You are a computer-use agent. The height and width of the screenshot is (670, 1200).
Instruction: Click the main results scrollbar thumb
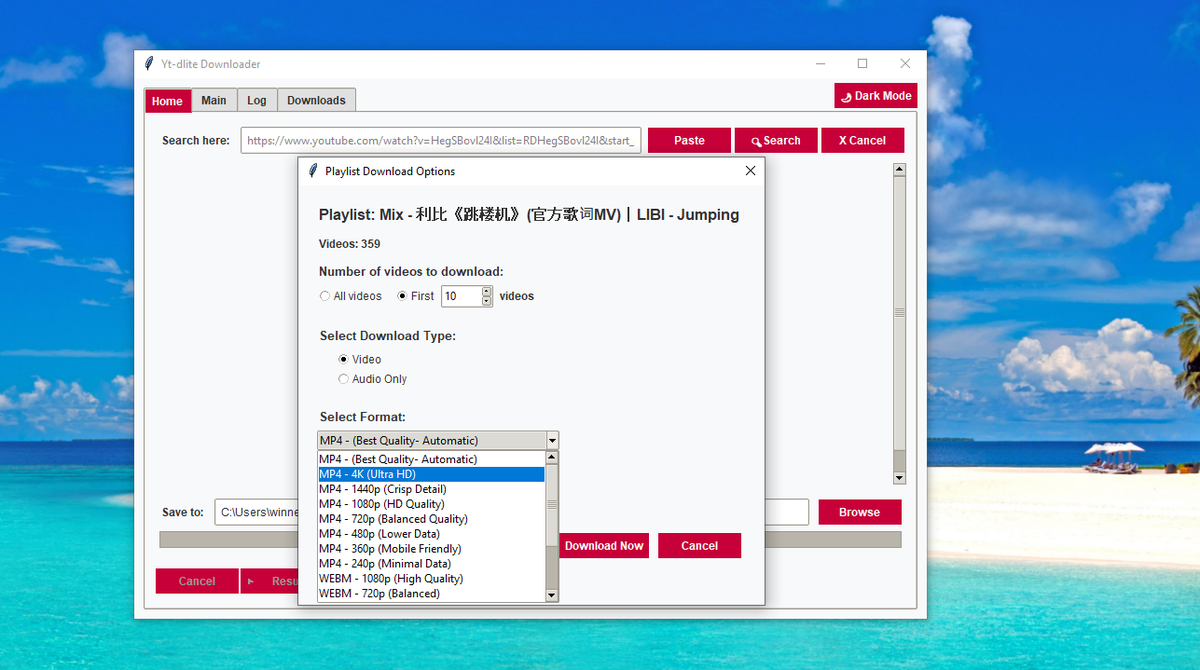(899, 313)
